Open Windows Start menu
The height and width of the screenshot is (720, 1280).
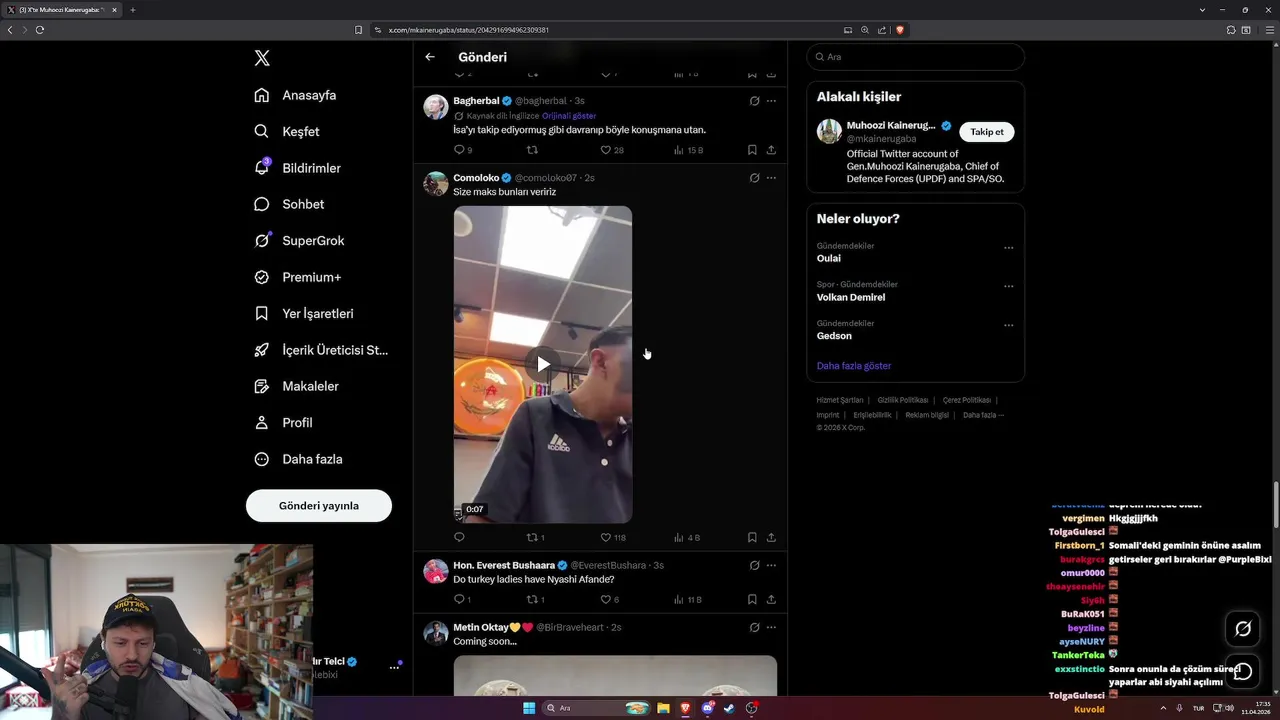pos(529,708)
